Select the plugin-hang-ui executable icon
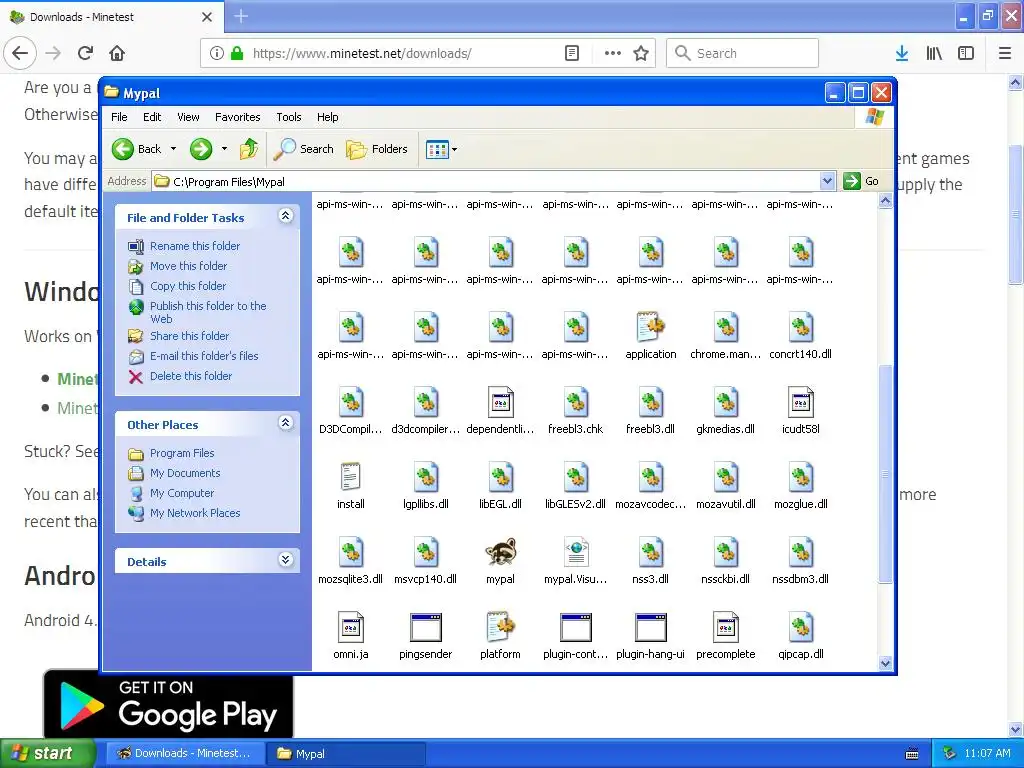Image resolution: width=1024 pixels, height=768 pixels. click(650, 628)
